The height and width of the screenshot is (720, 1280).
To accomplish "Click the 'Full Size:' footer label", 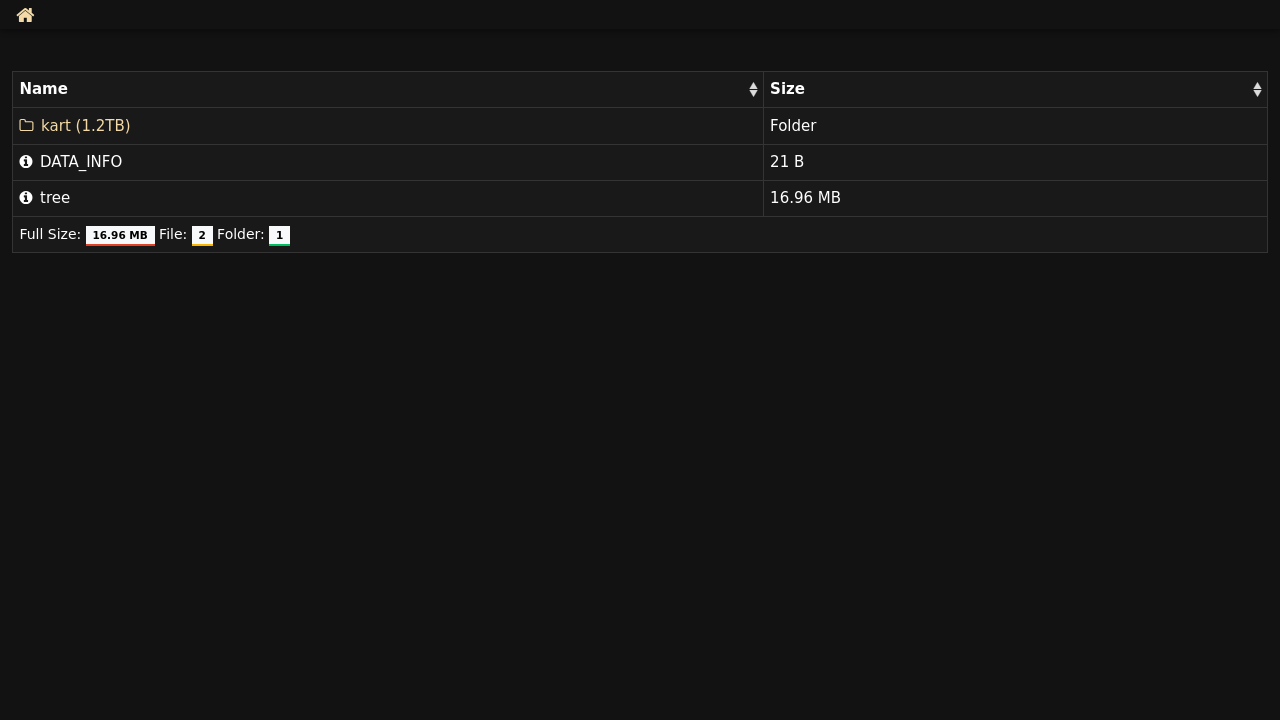I will point(50,235).
